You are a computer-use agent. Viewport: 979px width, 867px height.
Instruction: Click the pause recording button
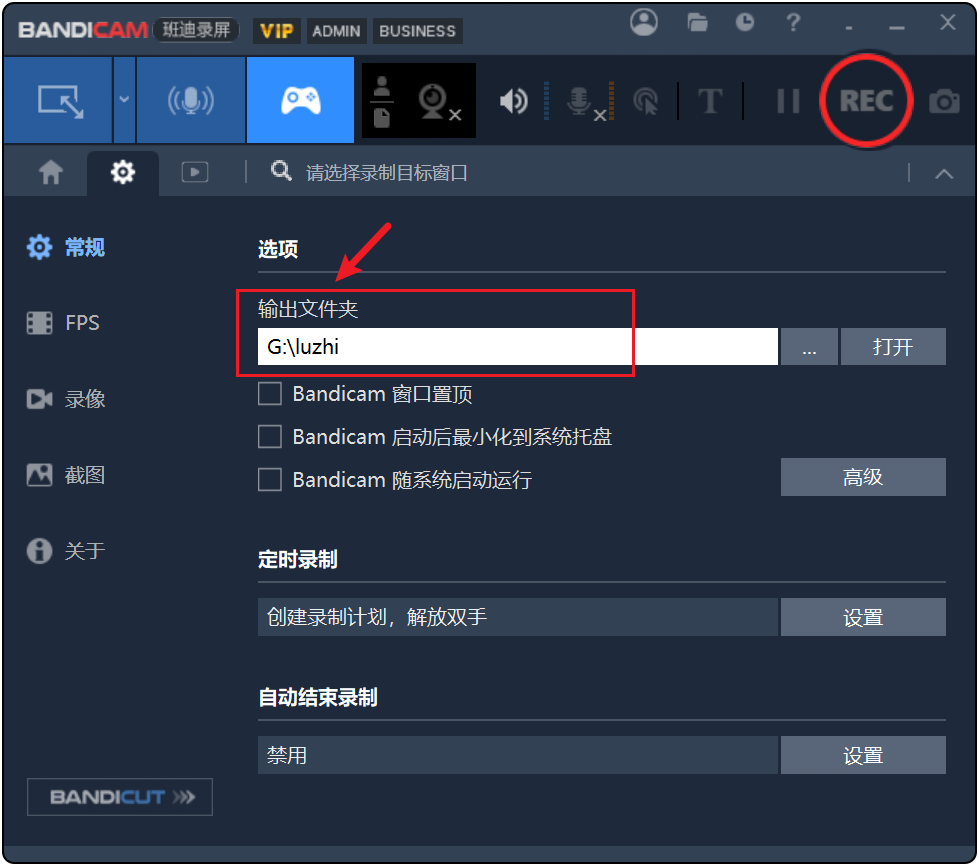[788, 101]
